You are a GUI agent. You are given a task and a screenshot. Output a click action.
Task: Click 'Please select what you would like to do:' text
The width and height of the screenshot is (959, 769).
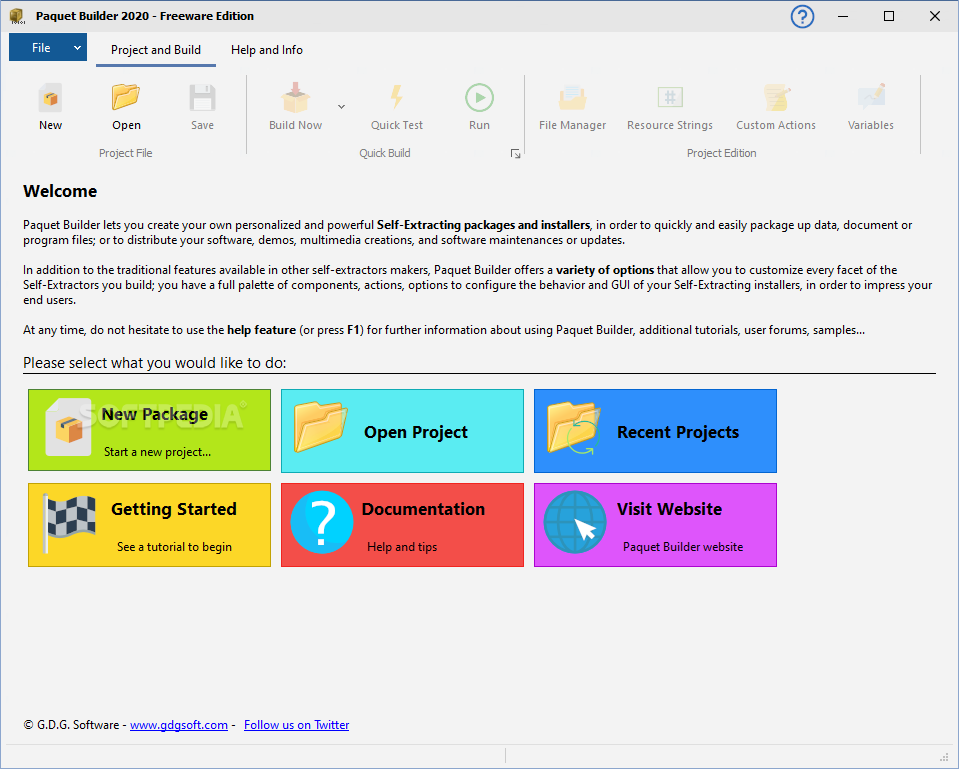pos(155,363)
